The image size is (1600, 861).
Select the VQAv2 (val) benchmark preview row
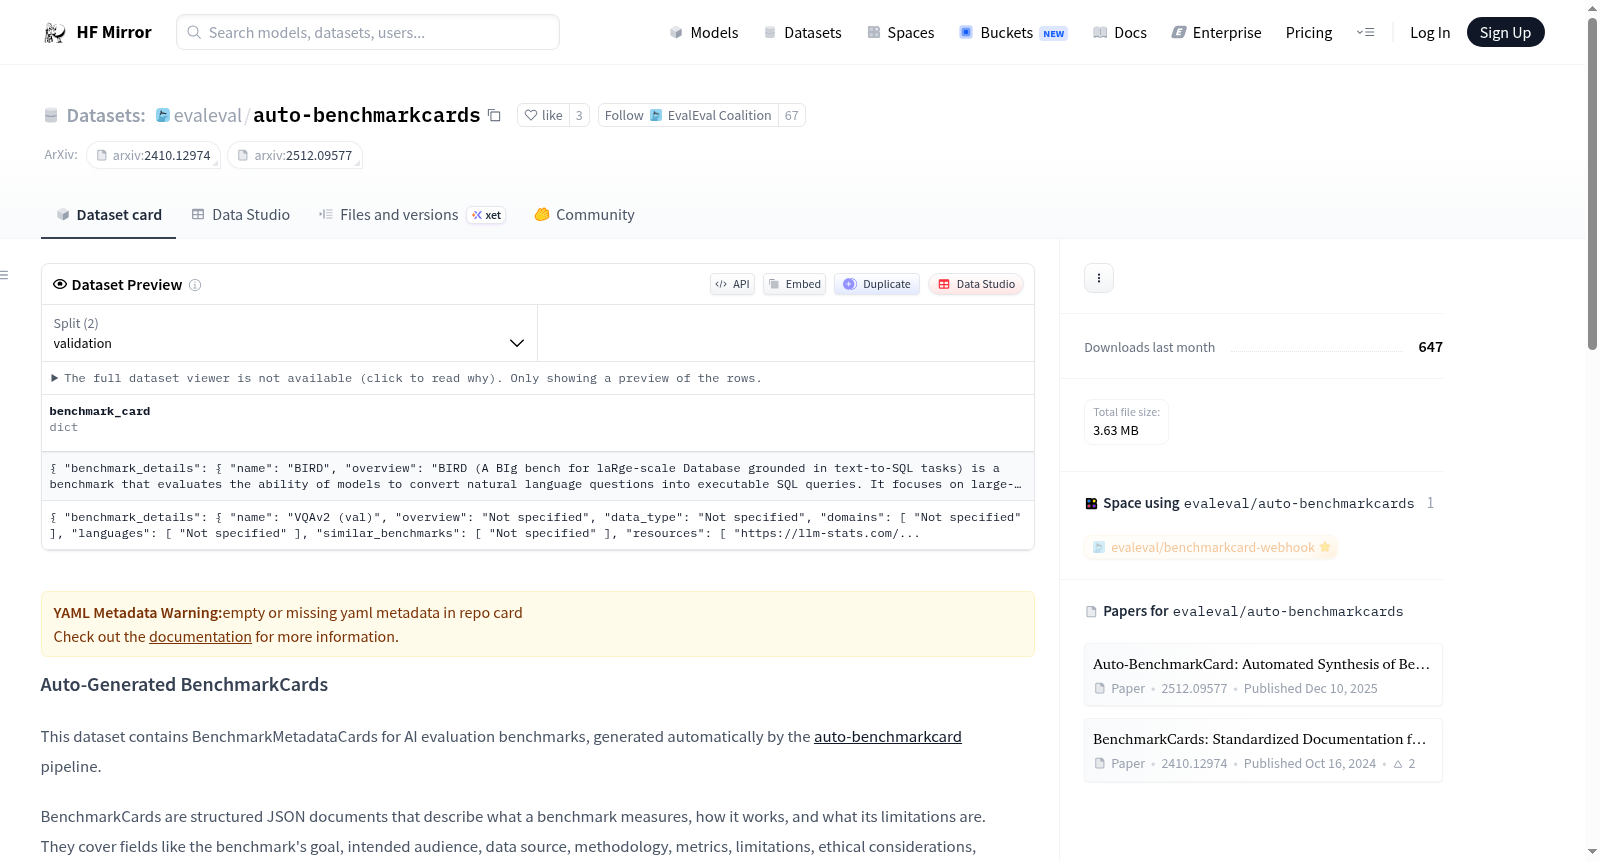point(538,525)
